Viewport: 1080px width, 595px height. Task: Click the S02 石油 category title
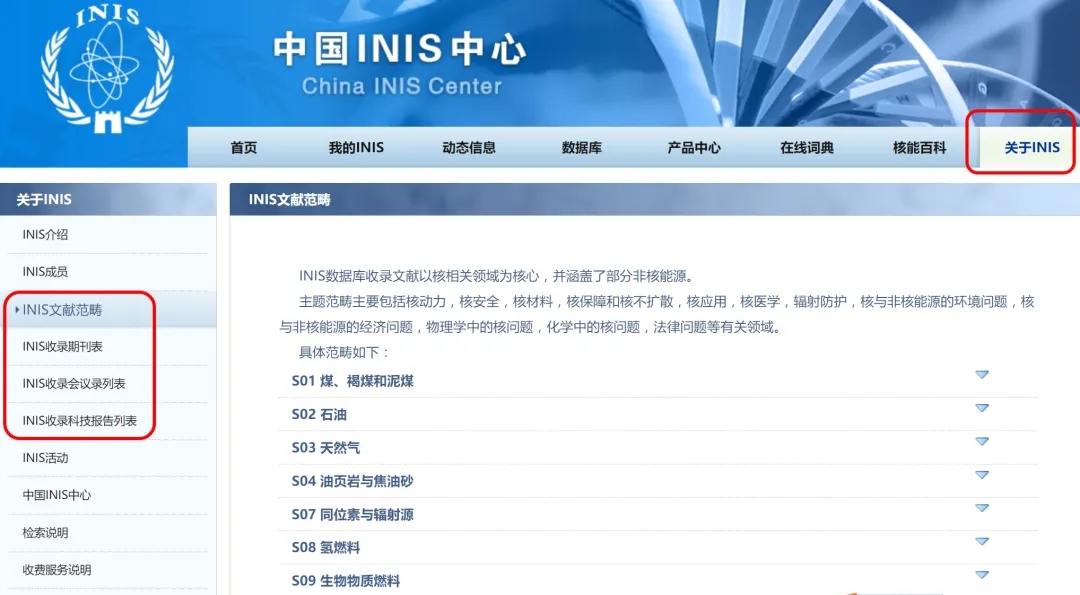tap(319, 415)
